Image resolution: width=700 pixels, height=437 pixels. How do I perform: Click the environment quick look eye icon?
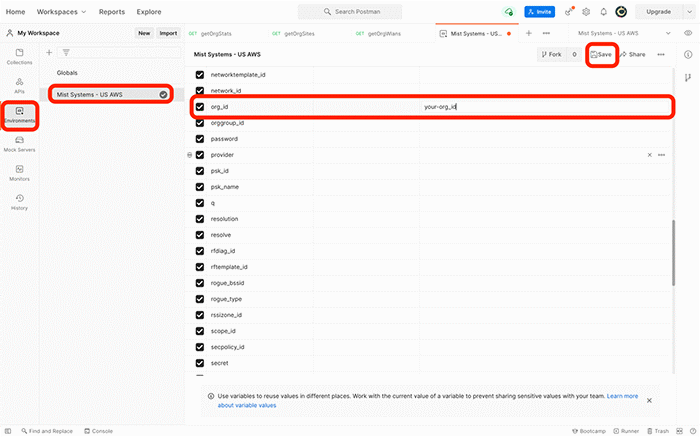tap(687, 33)
